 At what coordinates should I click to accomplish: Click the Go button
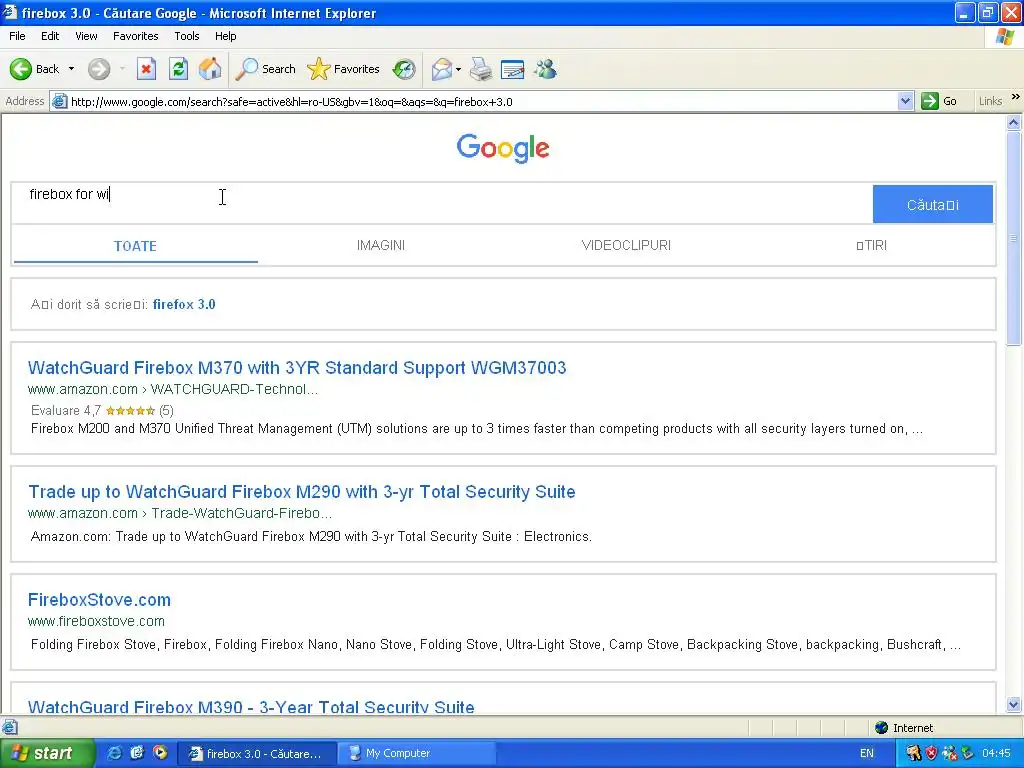coord(939,101)
